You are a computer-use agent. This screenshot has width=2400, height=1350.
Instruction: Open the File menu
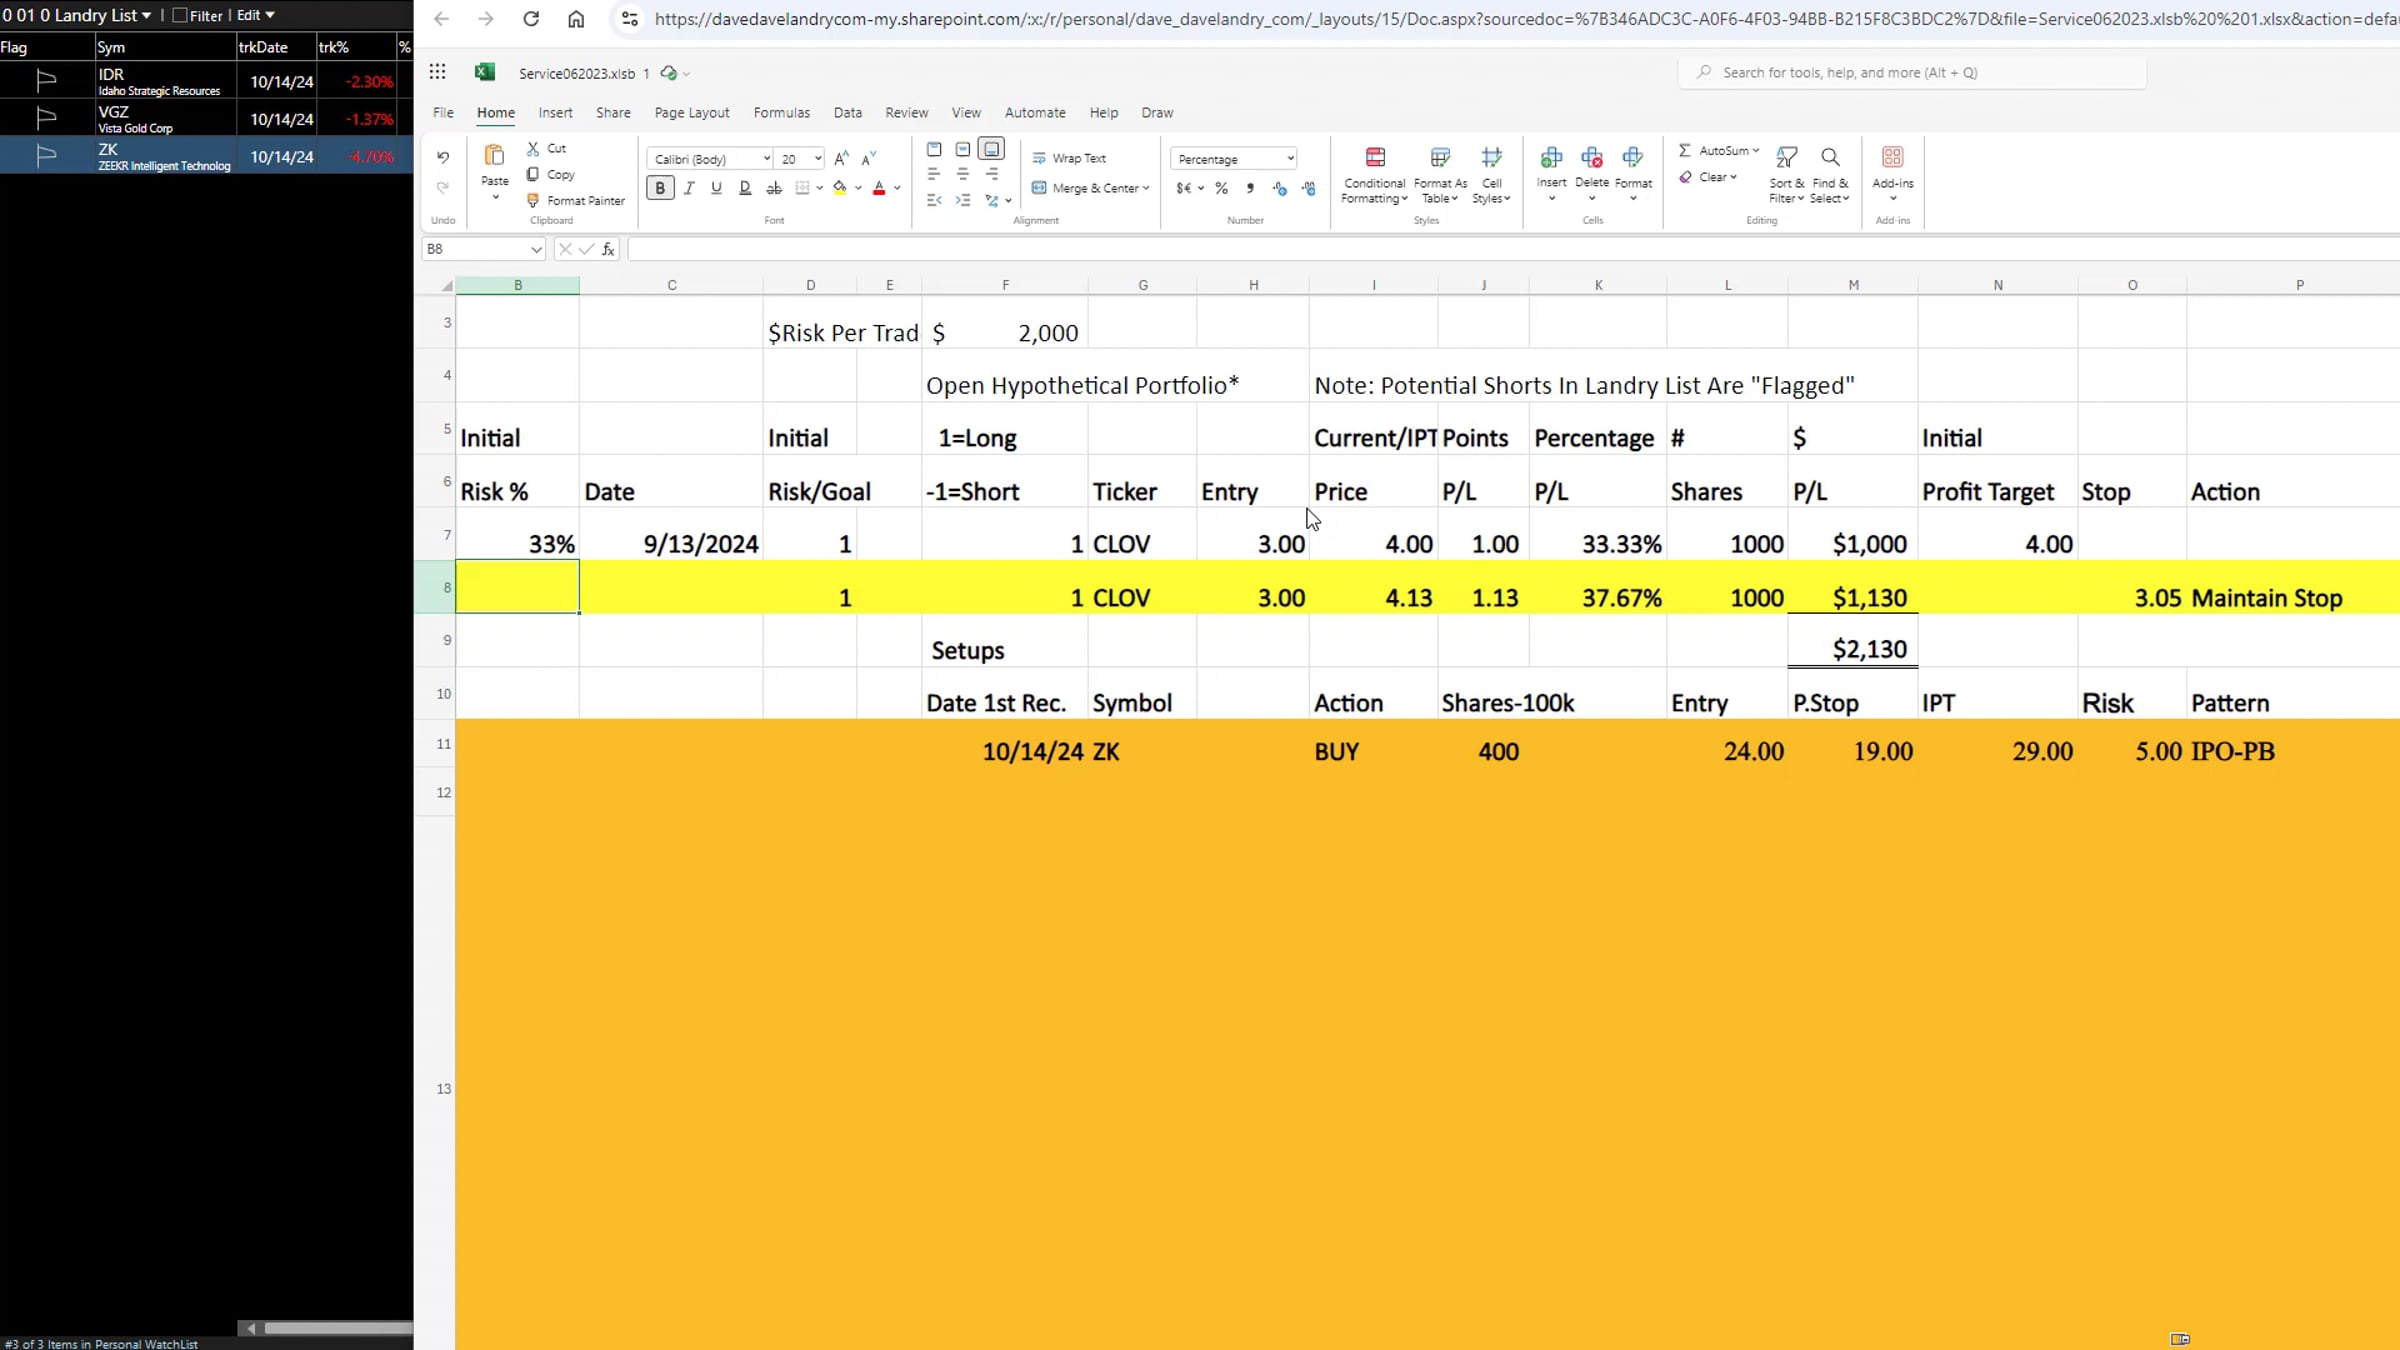click(443, 113)
